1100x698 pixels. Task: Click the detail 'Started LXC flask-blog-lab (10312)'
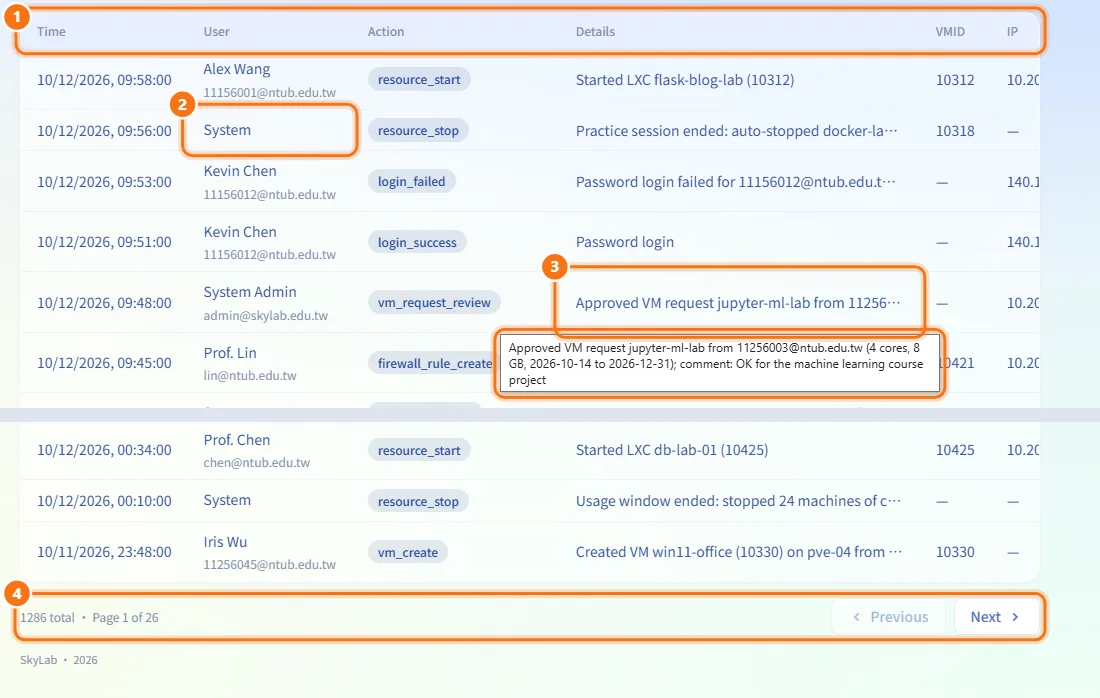(x=685, y=80)
